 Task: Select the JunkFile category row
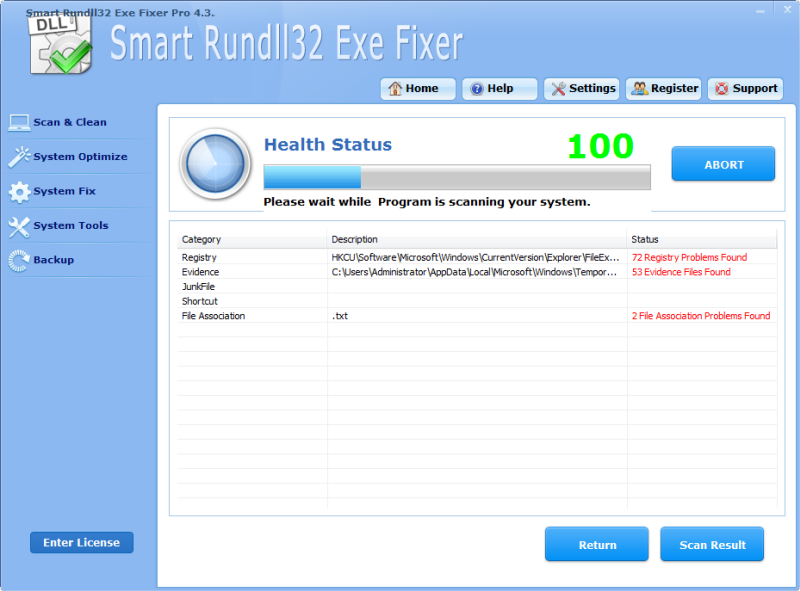[x=477, y=287]
